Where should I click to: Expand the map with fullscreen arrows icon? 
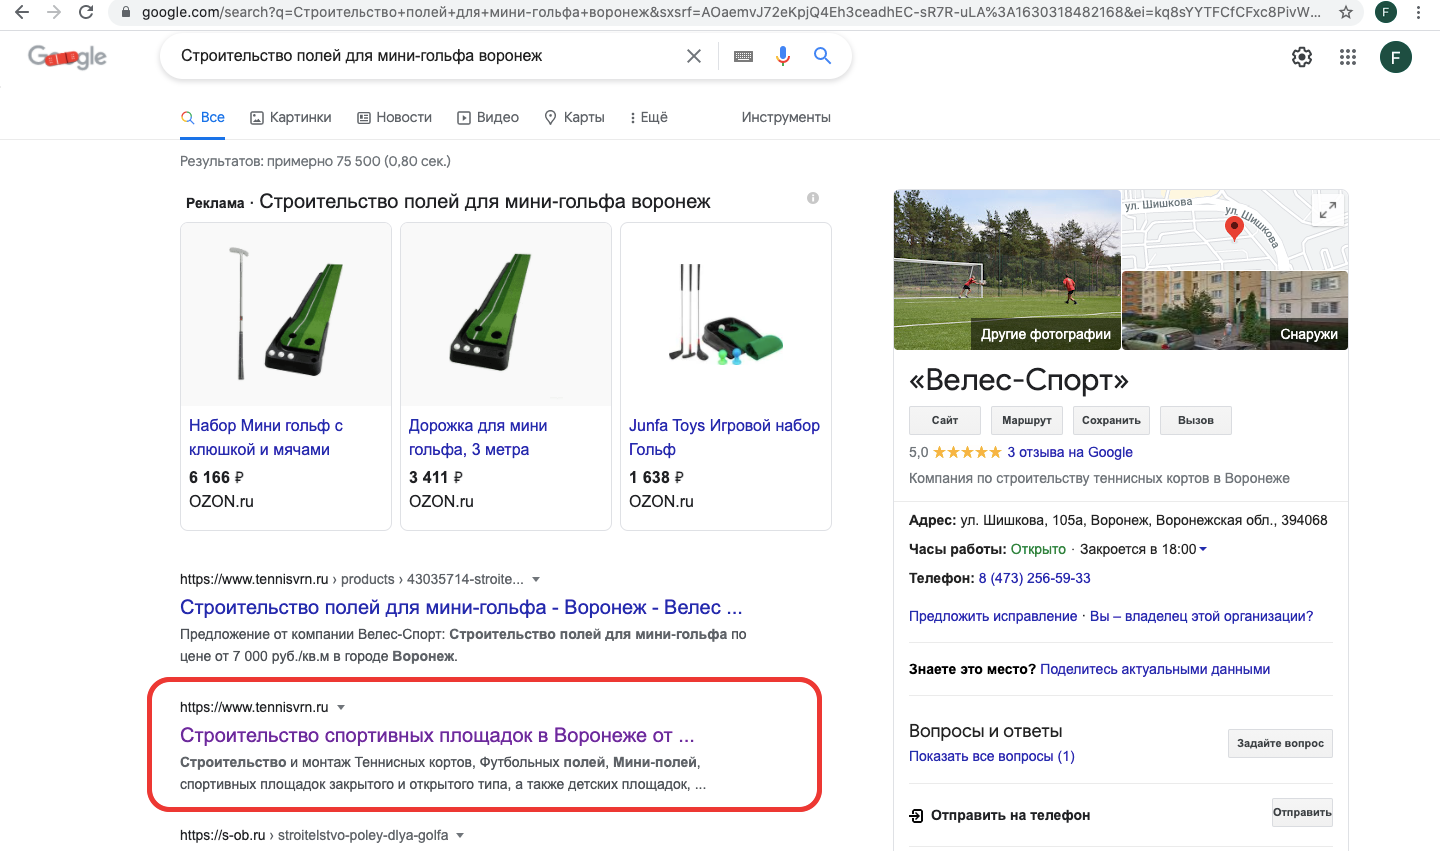(1328, 210)
